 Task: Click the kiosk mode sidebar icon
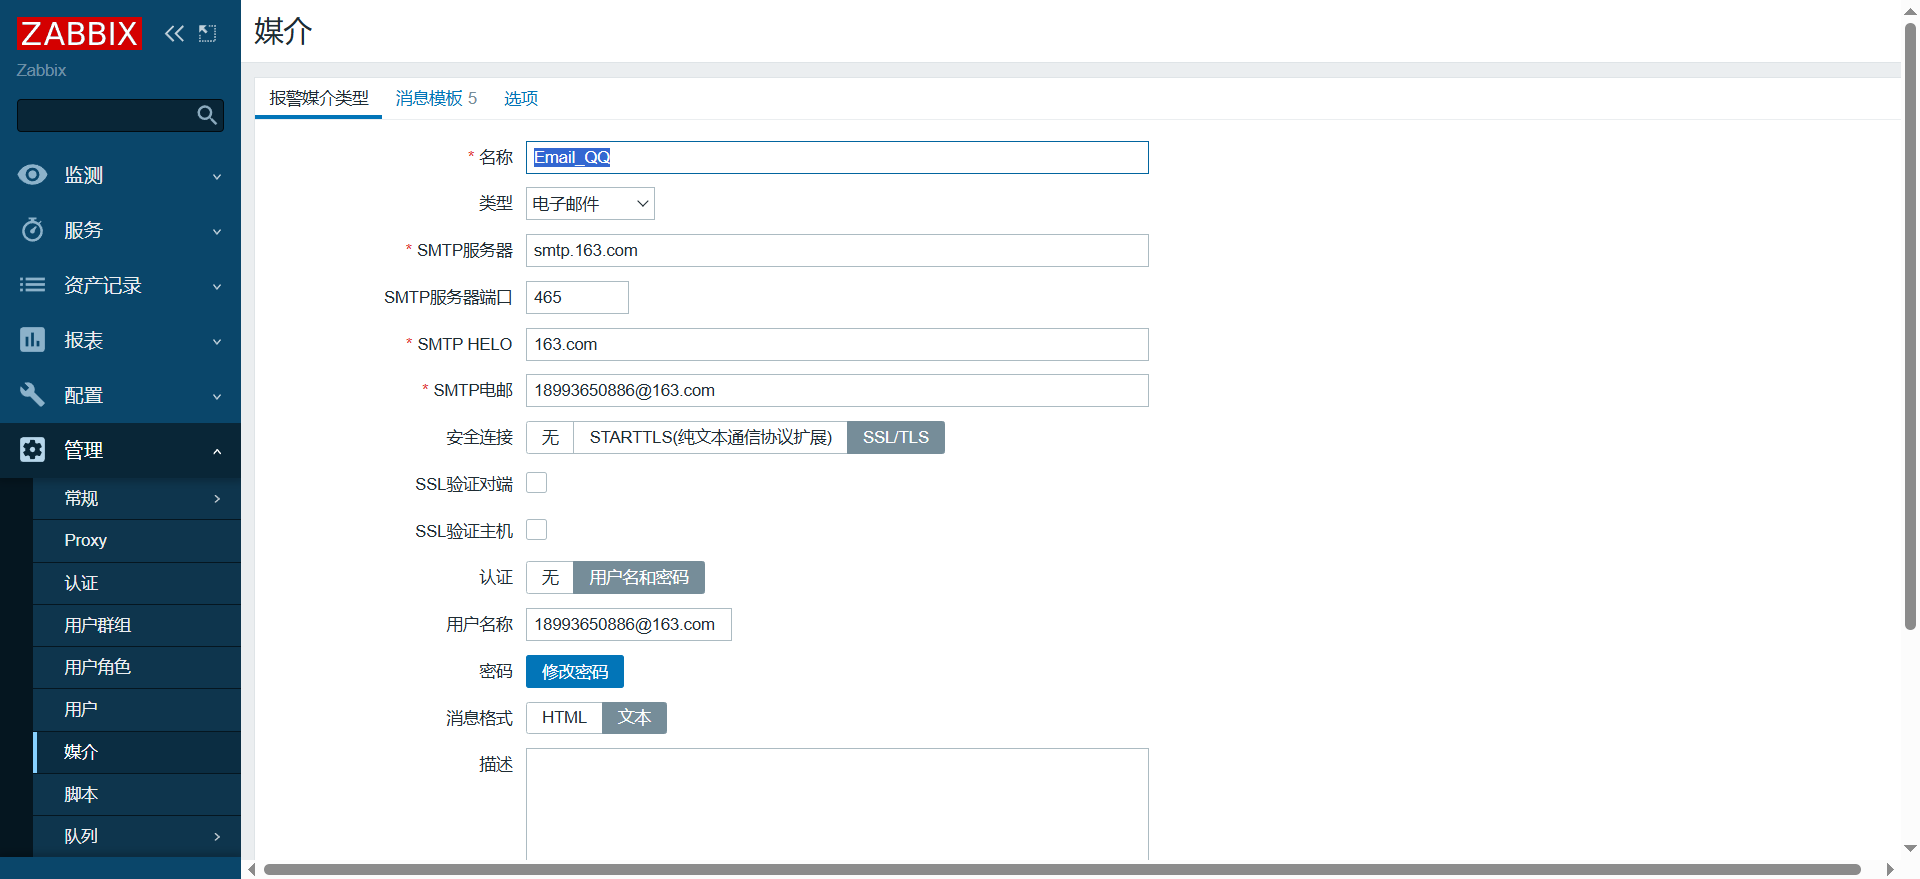point(207,34)
